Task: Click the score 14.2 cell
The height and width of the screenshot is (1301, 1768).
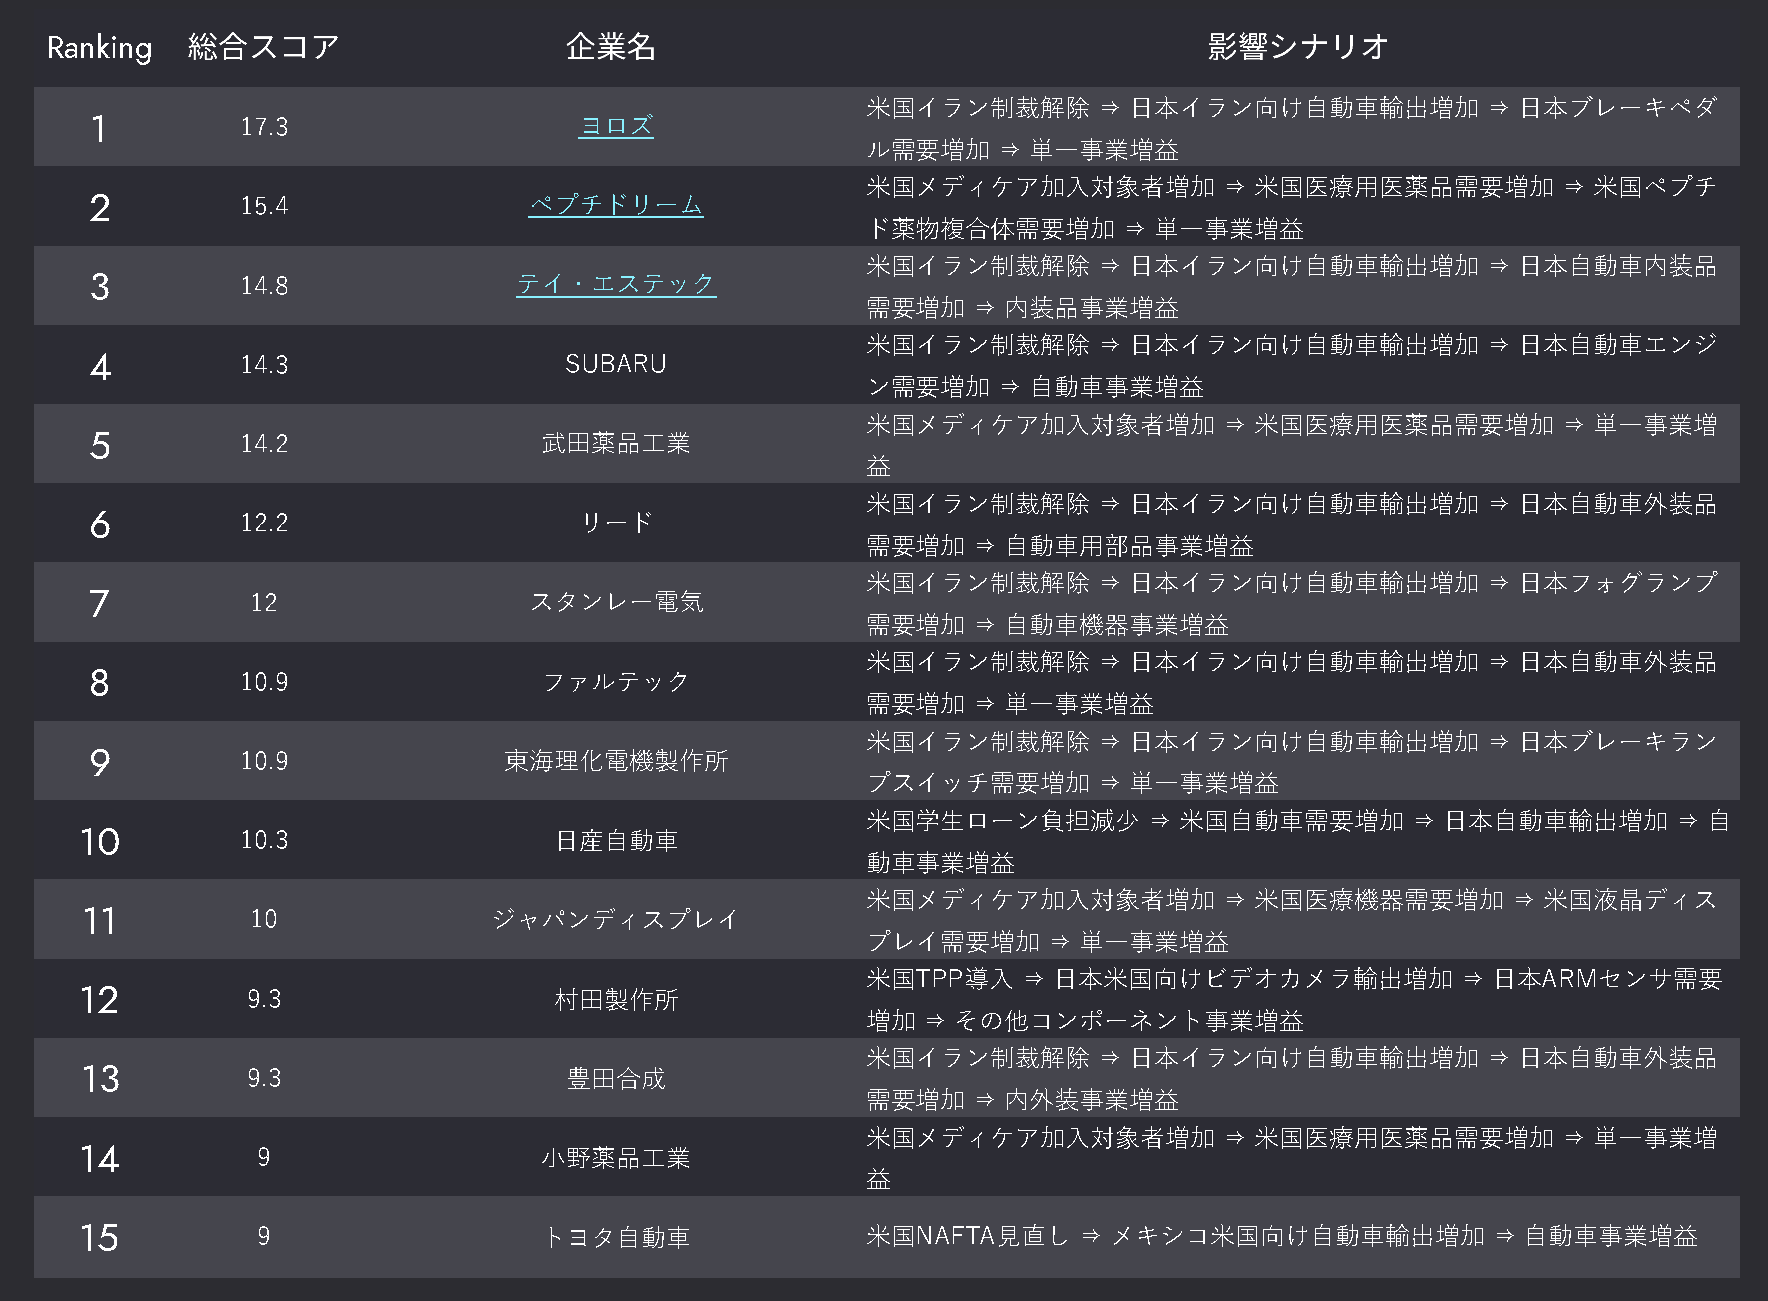Action: tap(264, 443)
